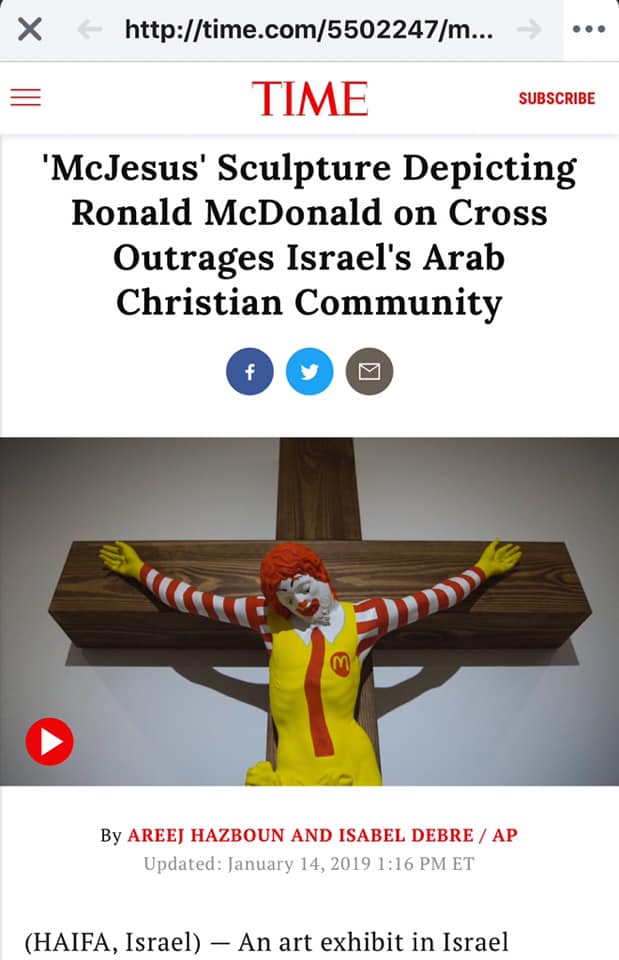Click the M badge on the sculpture's chest
Image resolution: width=619 pixels, height=960 pixels.
(340, 664)
